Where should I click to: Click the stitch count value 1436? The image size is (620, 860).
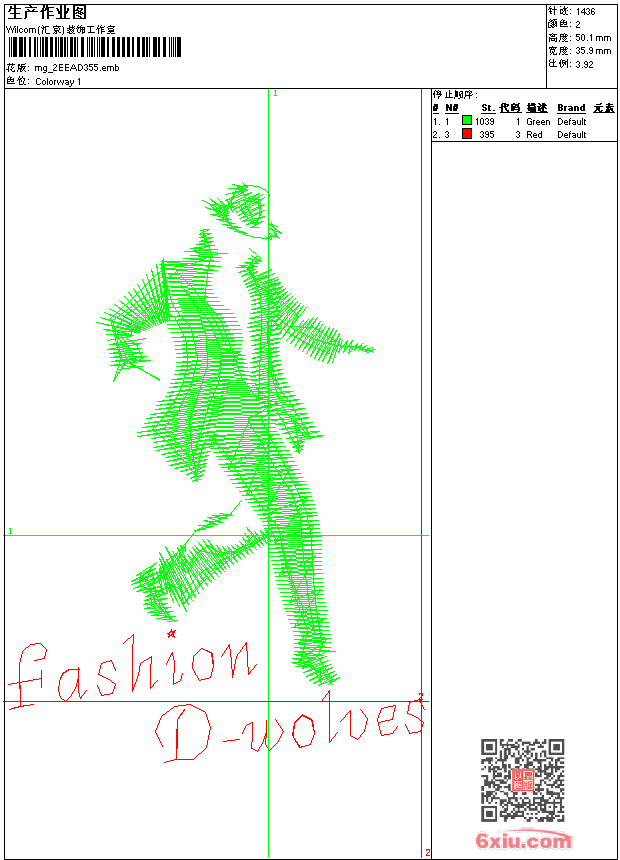coord(585,11)
